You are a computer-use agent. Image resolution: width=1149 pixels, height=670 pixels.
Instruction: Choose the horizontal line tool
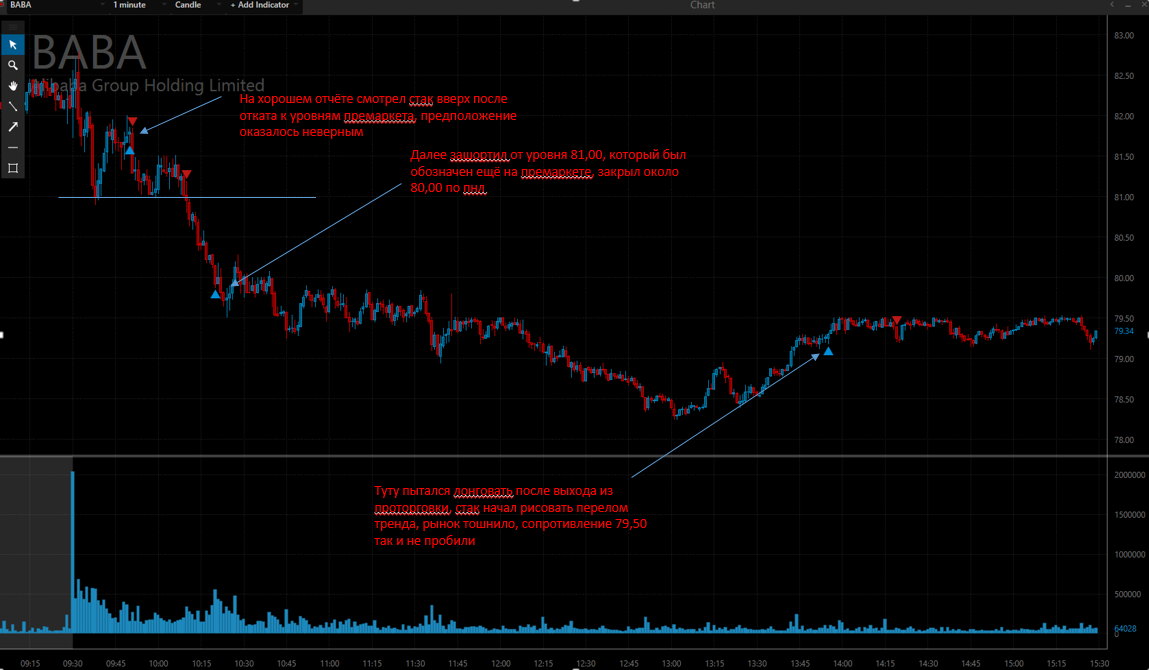point(12,147)
